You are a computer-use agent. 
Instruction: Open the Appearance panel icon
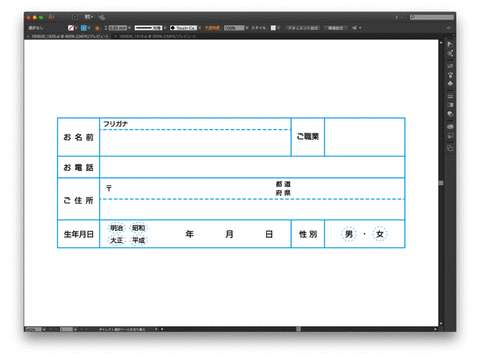click(450, 127)
